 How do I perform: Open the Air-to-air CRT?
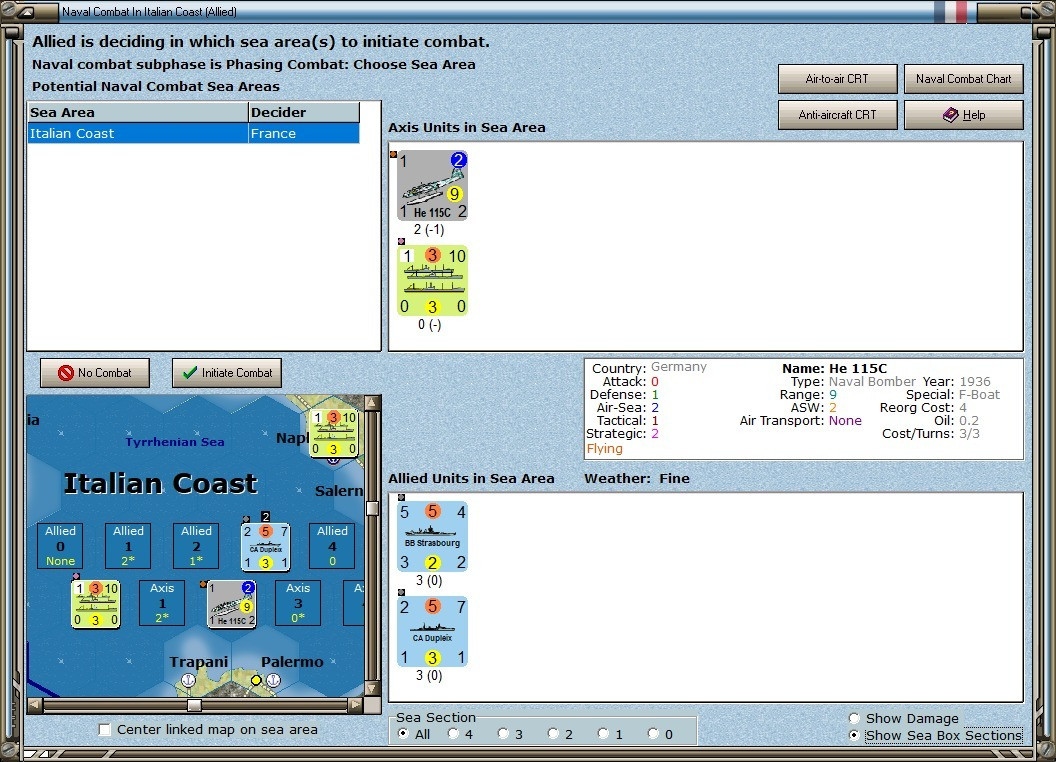pos(837,78)
